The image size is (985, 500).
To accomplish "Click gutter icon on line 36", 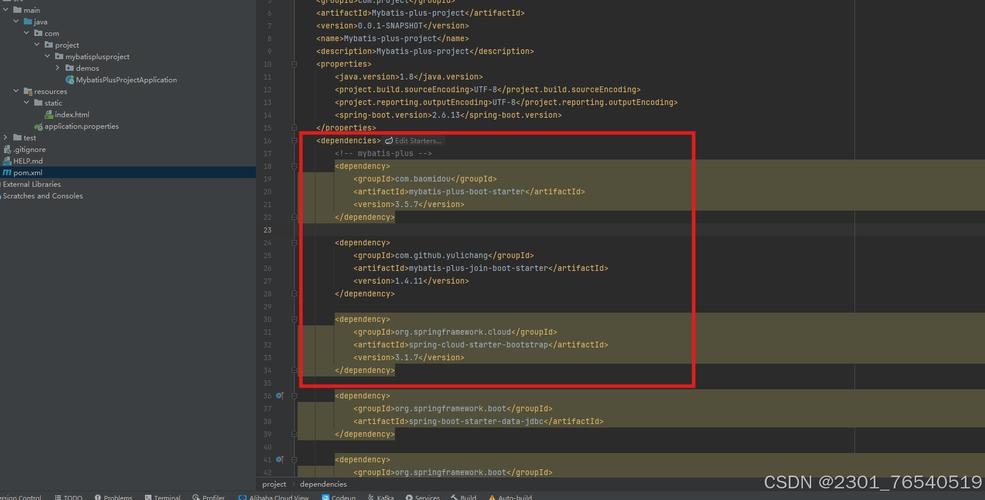I will click(280, 396).
